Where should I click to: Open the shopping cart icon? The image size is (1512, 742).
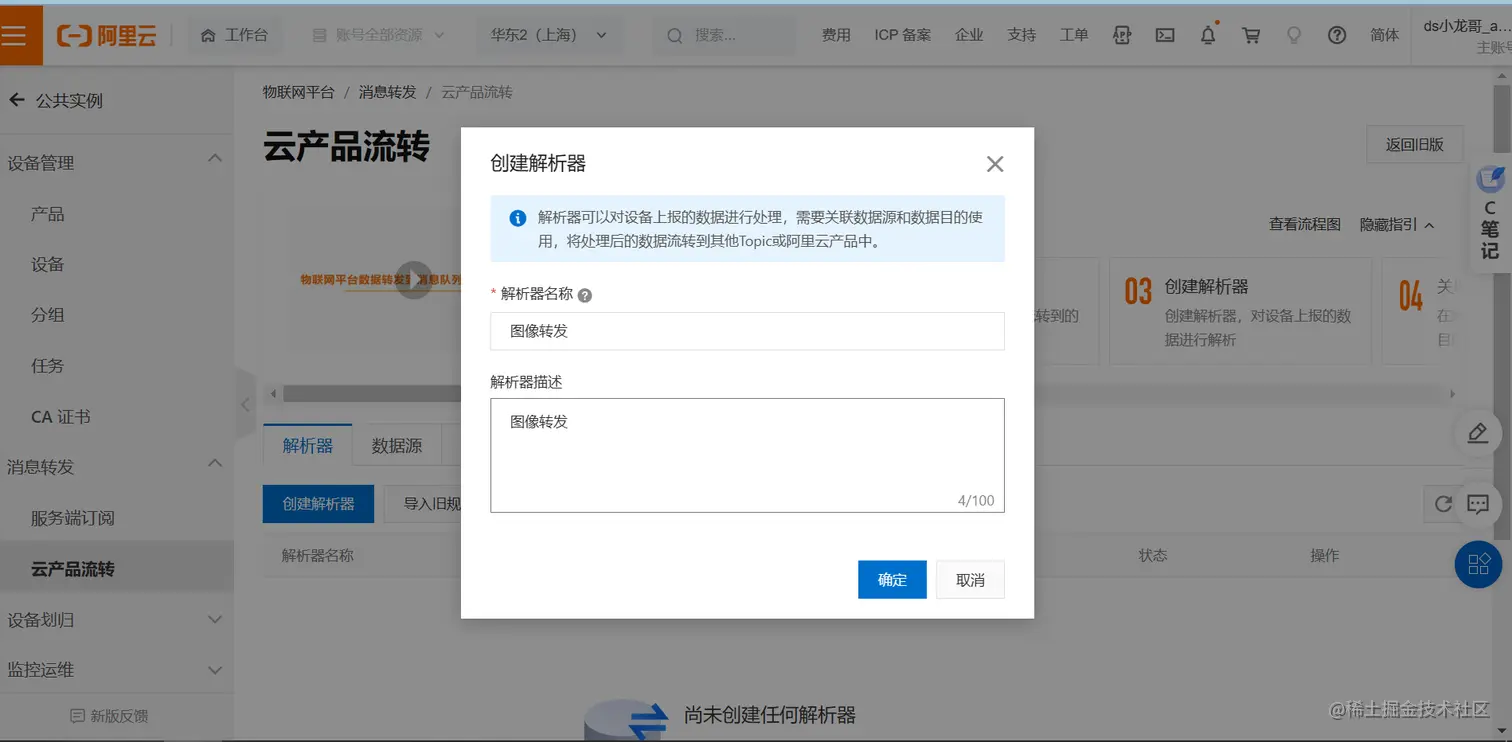pyautogui.click(x=1250, y=34)
